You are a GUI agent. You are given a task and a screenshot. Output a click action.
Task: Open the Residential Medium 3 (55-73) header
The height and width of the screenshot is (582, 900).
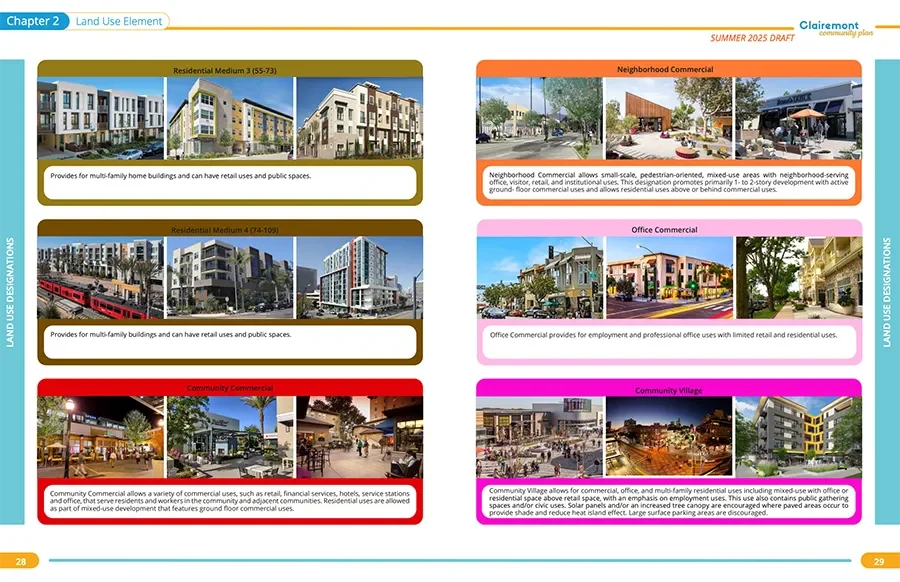coord(228,68)
